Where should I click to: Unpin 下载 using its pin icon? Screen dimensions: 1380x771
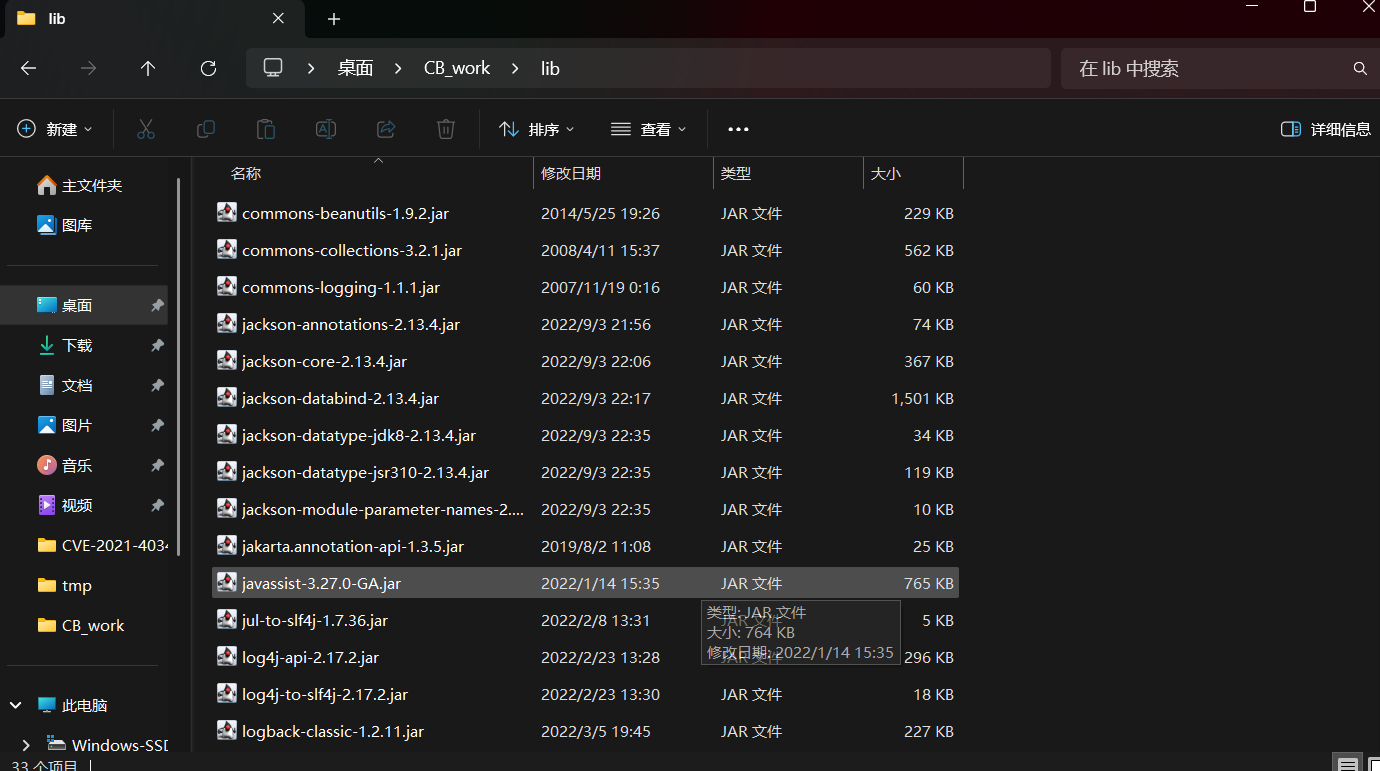click(x=157, y=345)
